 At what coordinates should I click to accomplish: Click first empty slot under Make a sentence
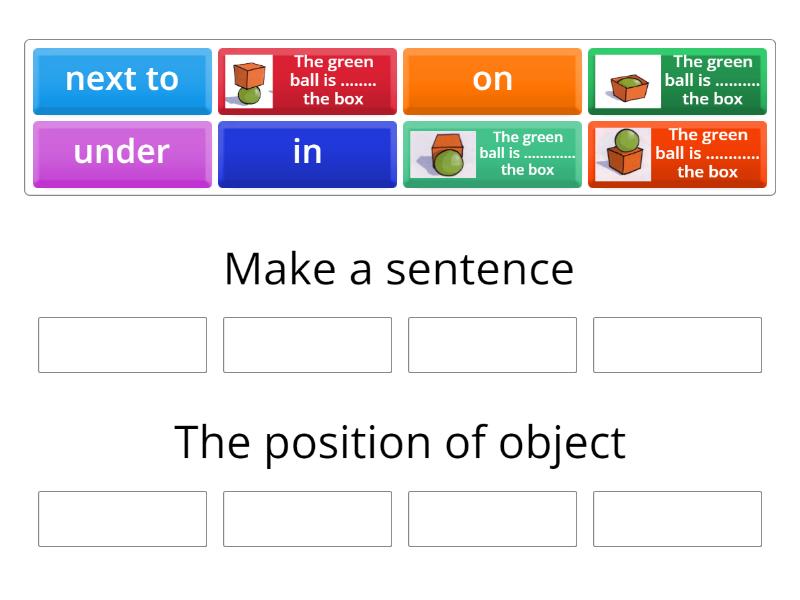point(122,345)
